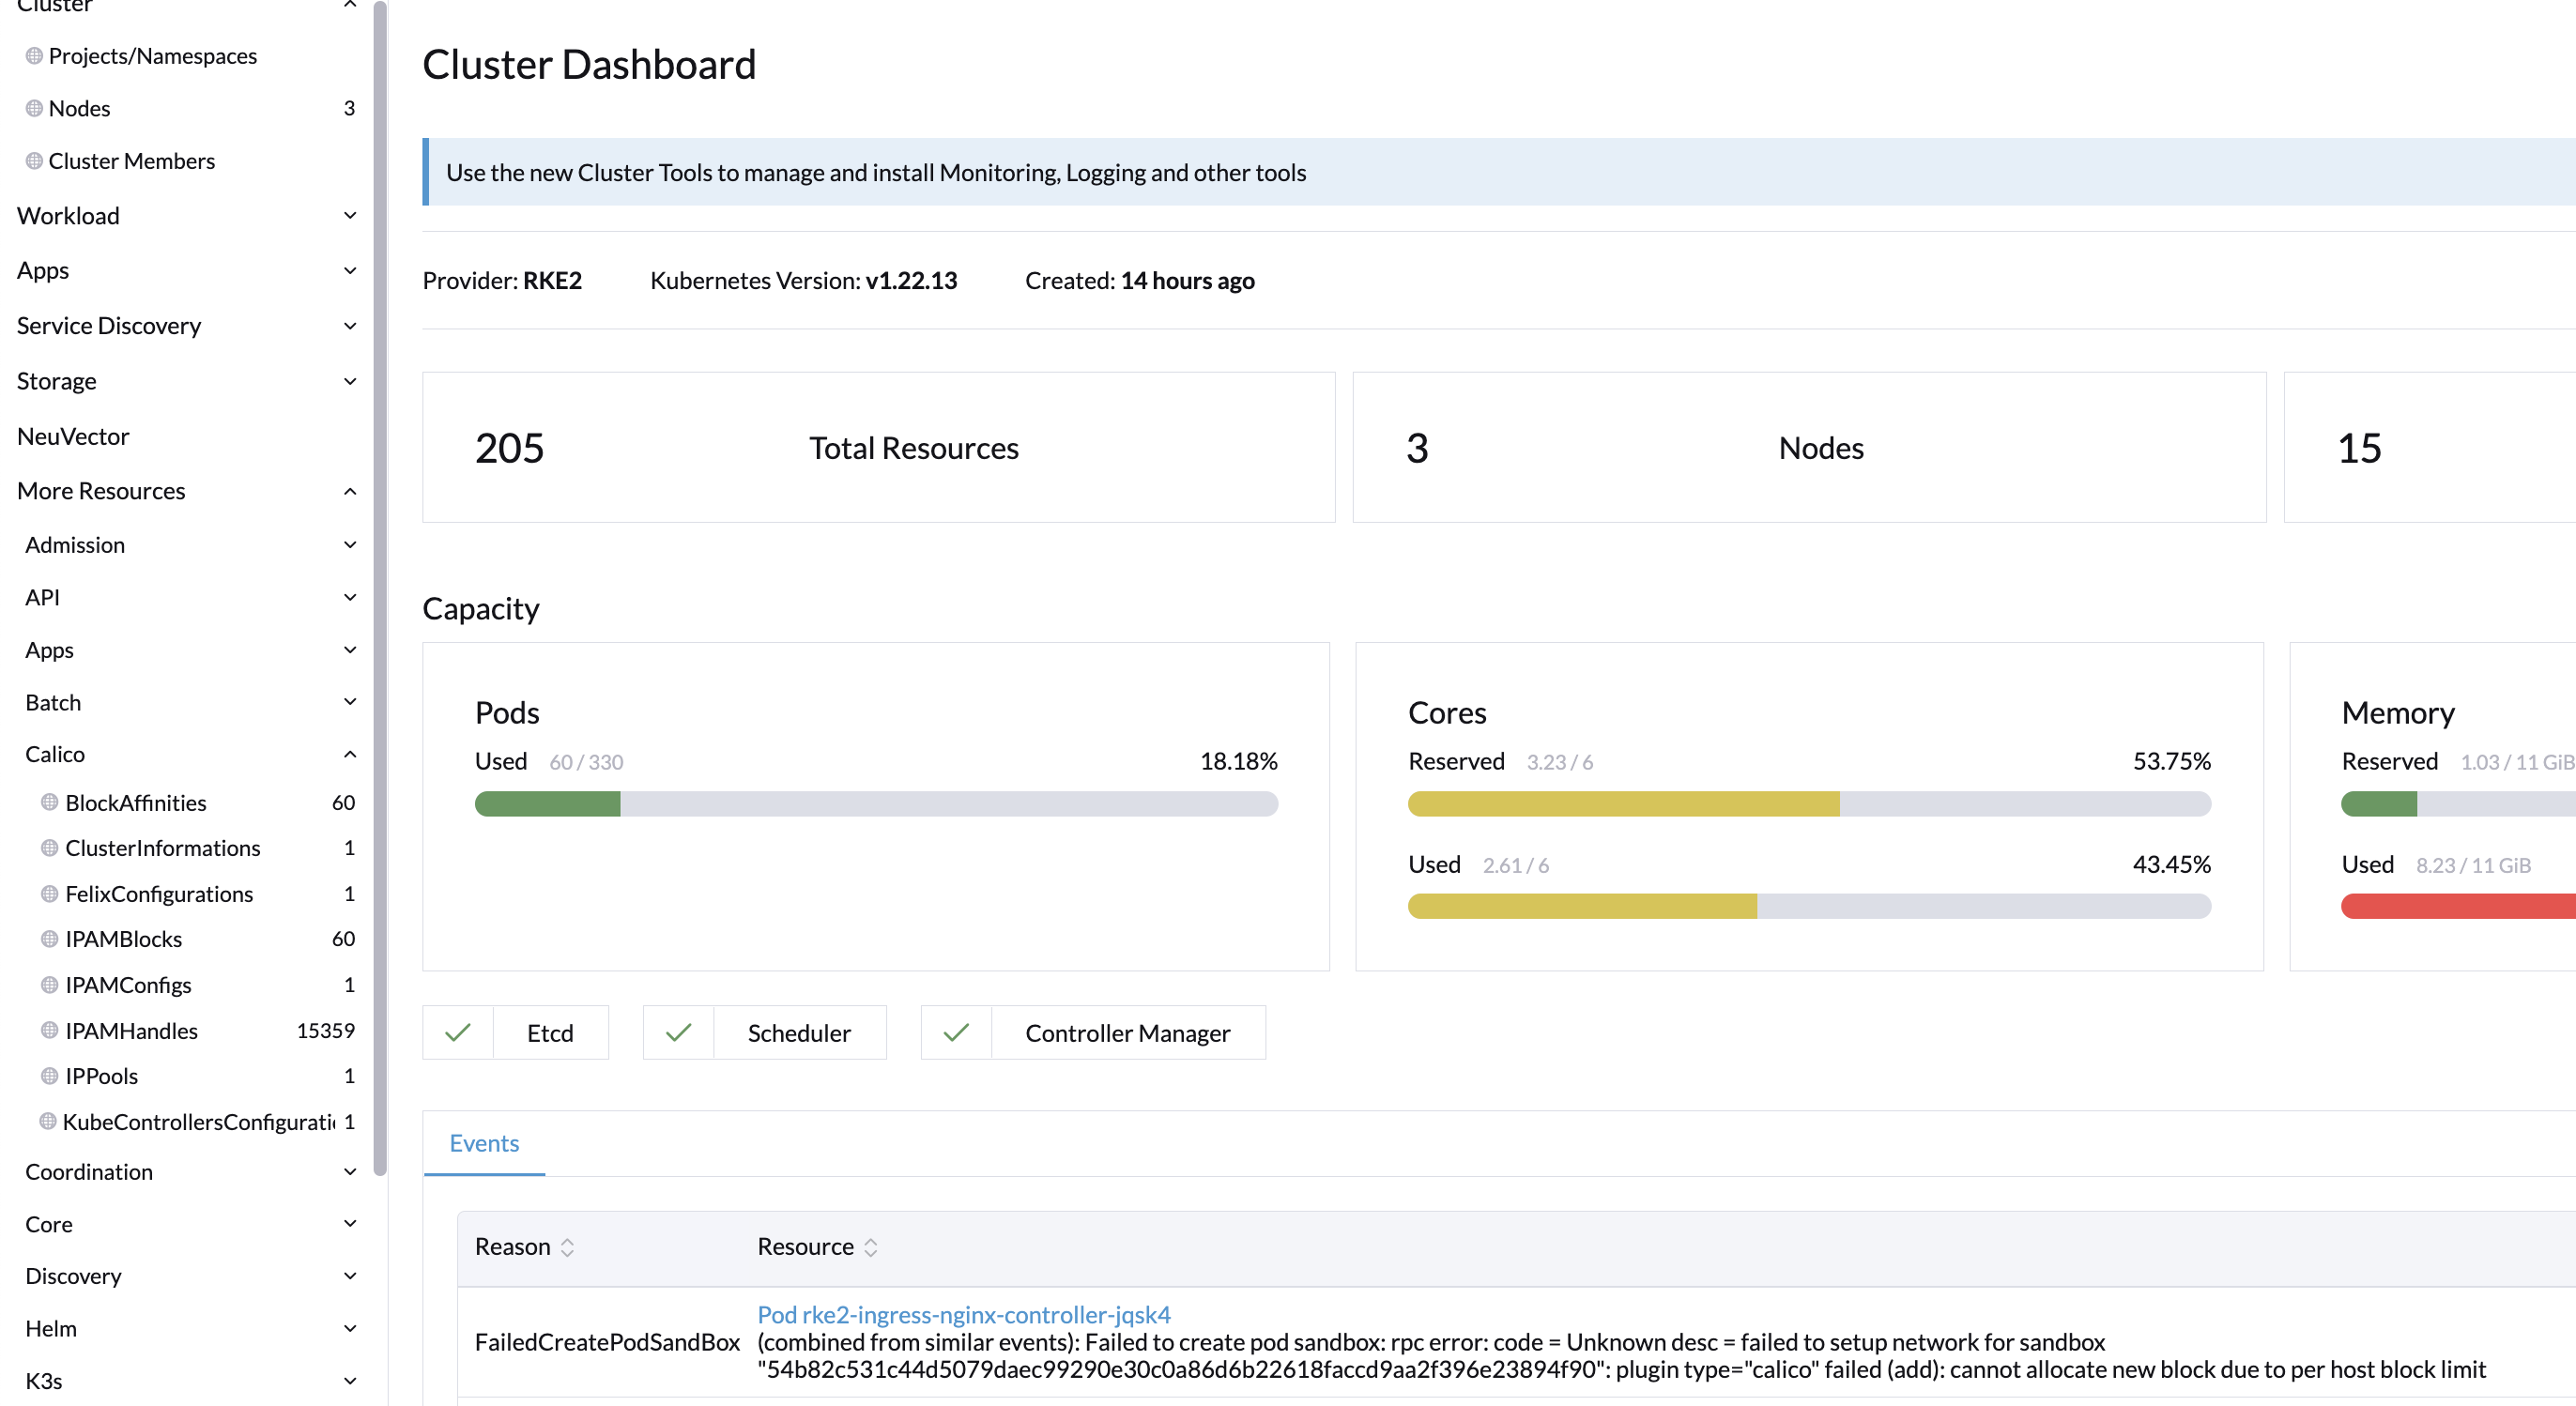
Task: Click the globe icon beside FelixConfigurations
Action: 49,893
